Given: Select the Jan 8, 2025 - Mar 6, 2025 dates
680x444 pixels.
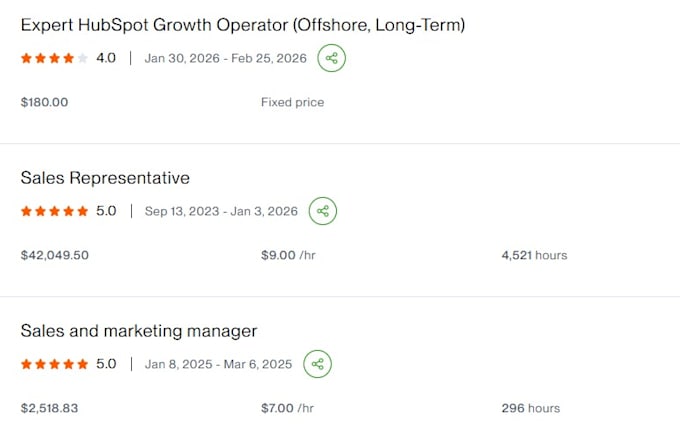Looking at the screenshot, I should (218, 364).
